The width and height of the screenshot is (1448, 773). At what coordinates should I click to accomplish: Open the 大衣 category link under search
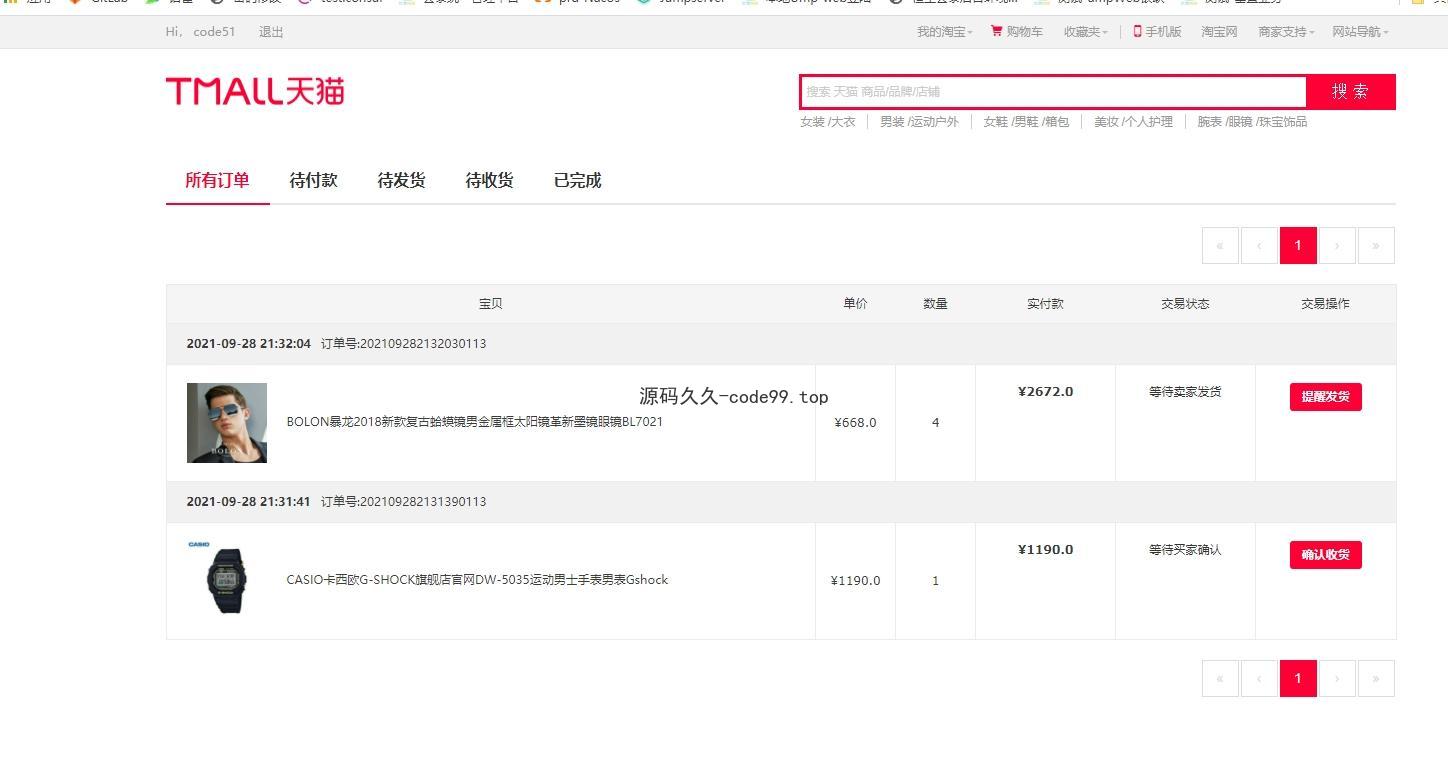point(844,121)
